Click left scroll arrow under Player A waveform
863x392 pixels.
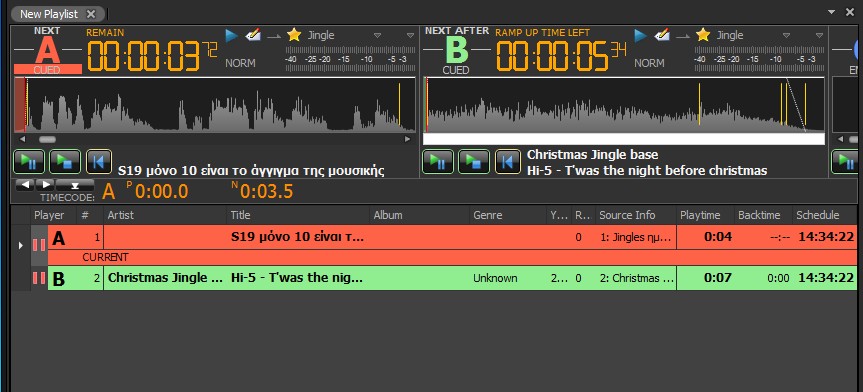(22, 139)
